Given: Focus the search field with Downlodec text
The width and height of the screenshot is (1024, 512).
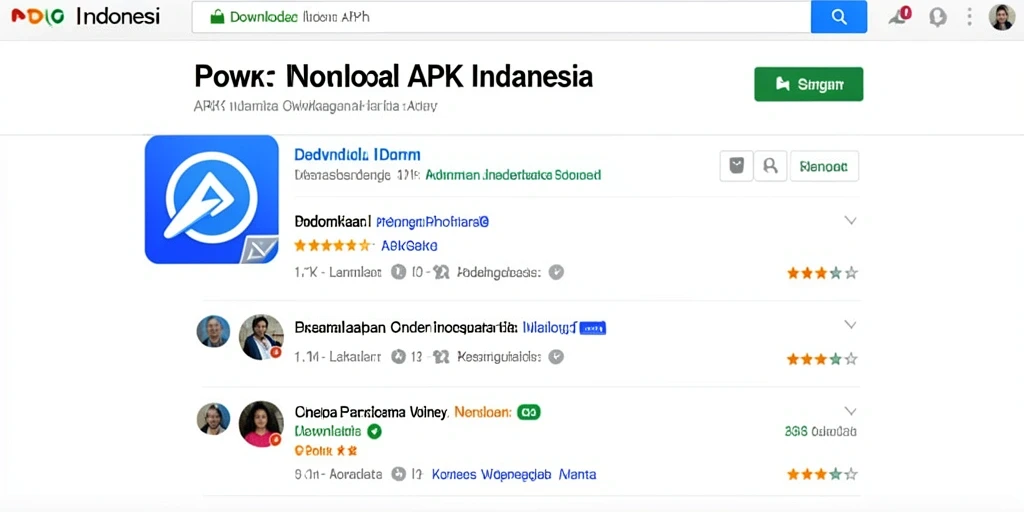Looking at the screenshot, I should (x=501, y=17).
